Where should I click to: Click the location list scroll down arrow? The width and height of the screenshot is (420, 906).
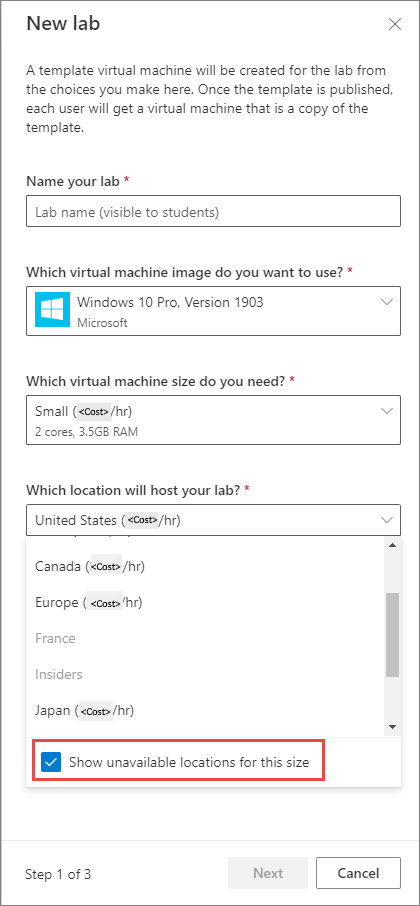click(392, 727)
